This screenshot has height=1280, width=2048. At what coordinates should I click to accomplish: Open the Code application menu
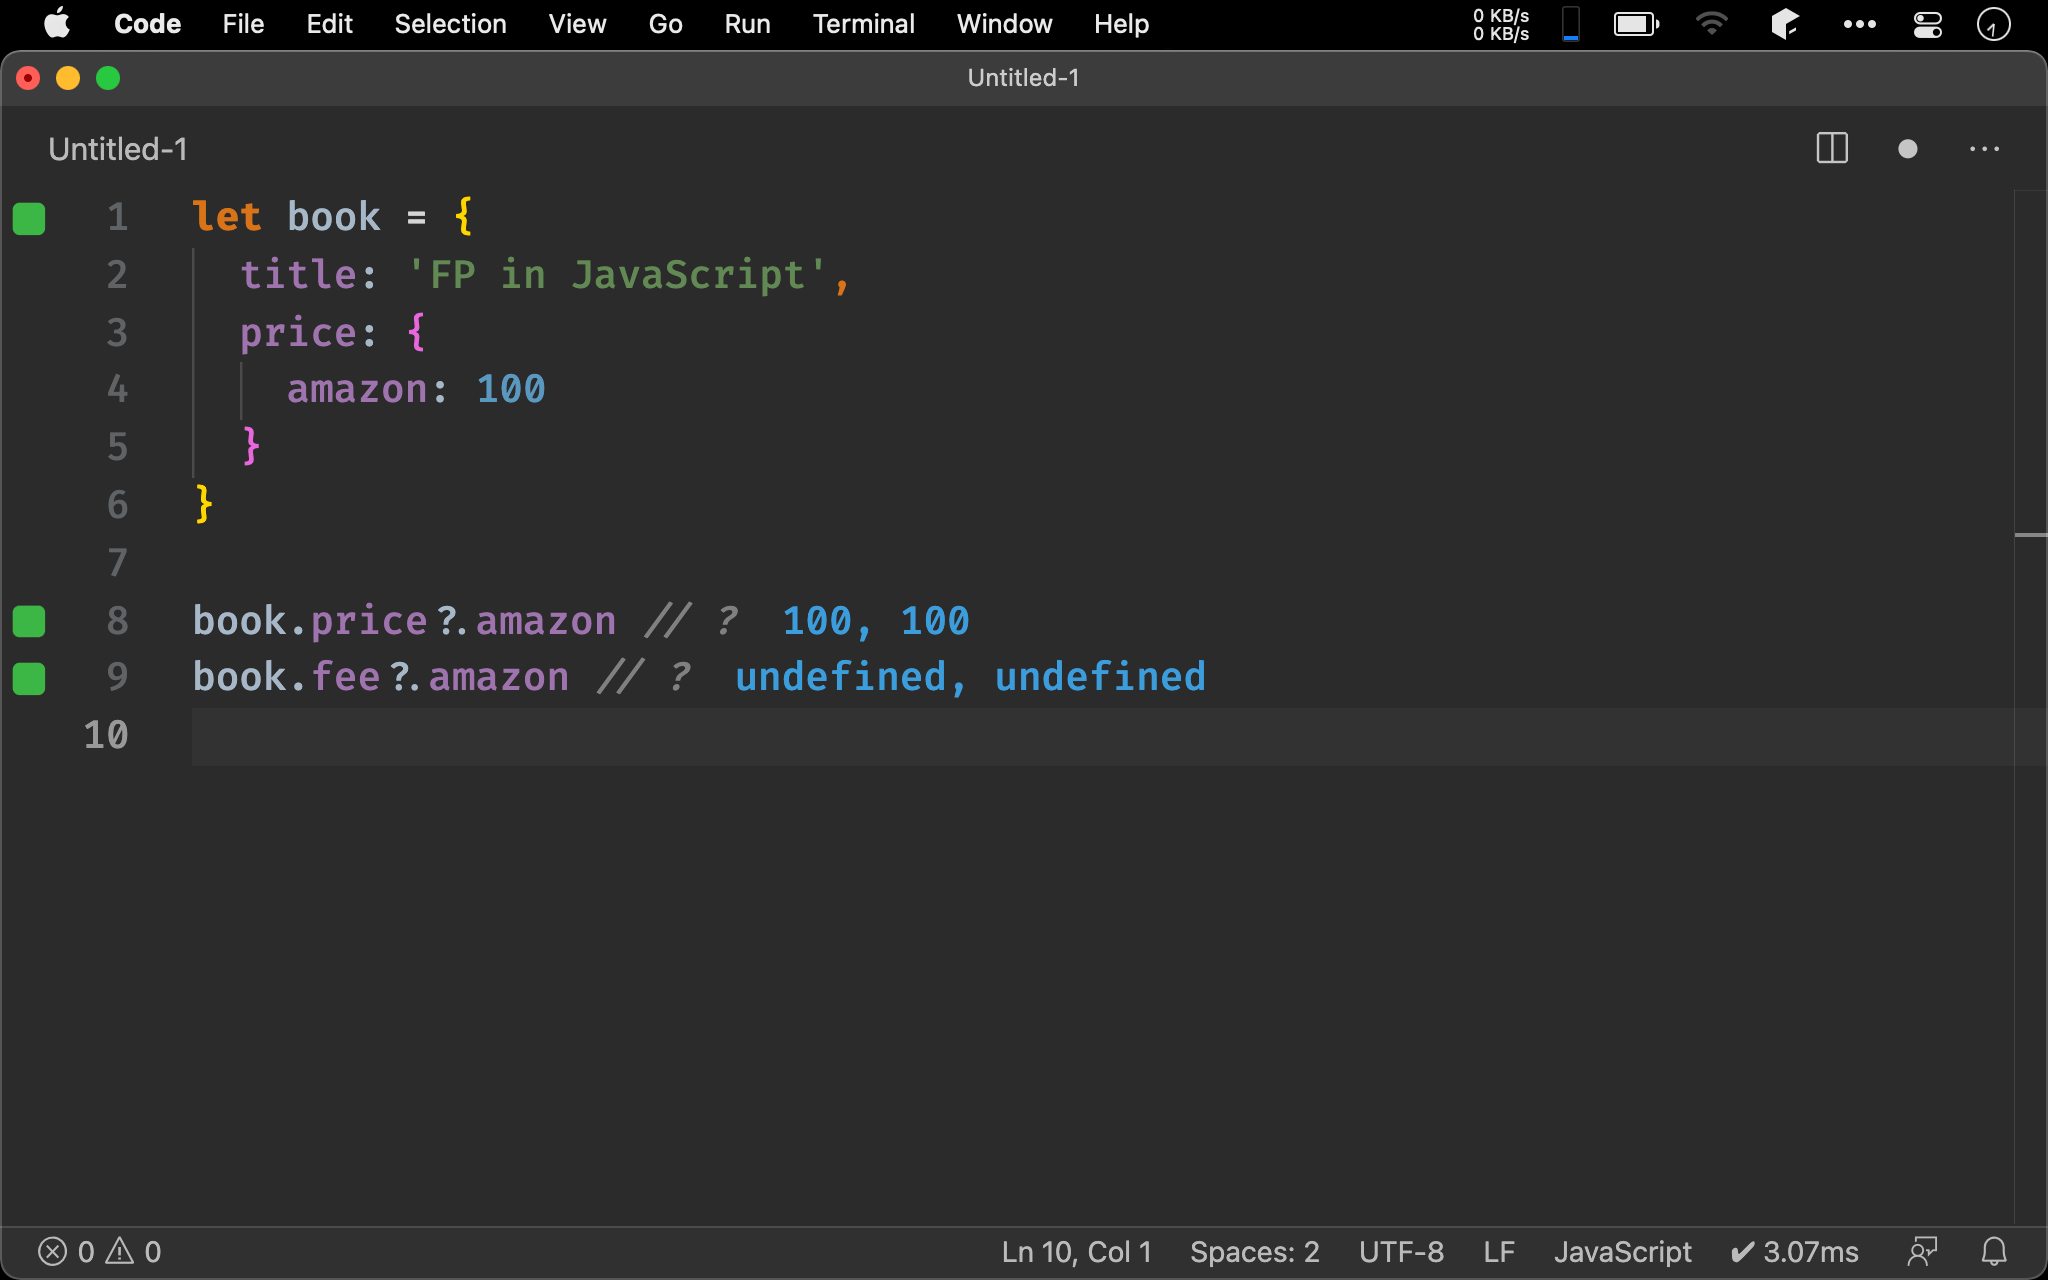coord(147,23)
